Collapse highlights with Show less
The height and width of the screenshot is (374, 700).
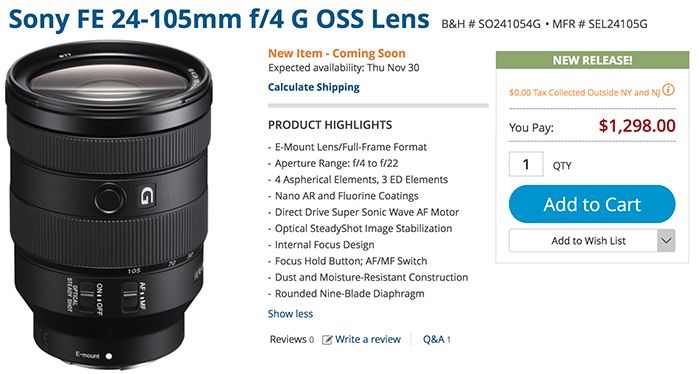(x=290, y=314)
